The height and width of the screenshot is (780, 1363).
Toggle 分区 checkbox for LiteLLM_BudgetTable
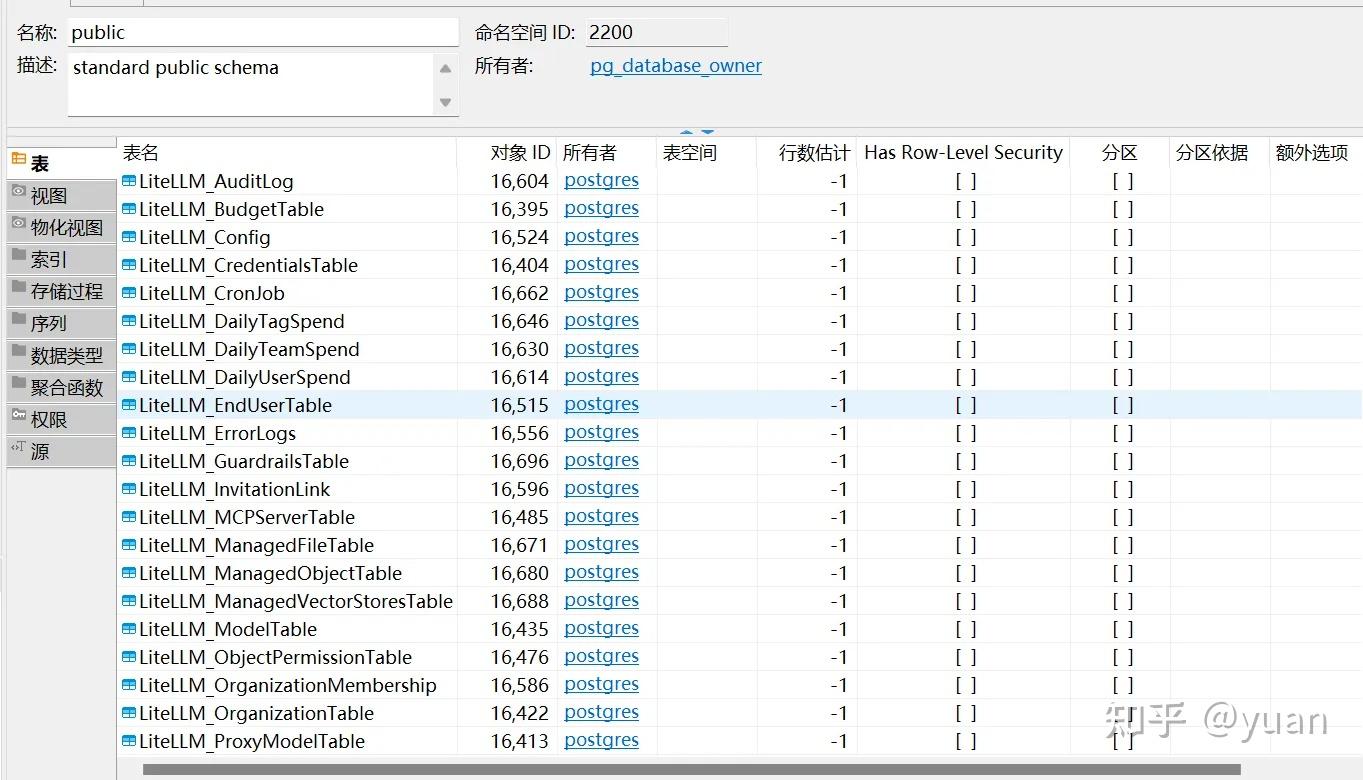[x=1122, y=209]
